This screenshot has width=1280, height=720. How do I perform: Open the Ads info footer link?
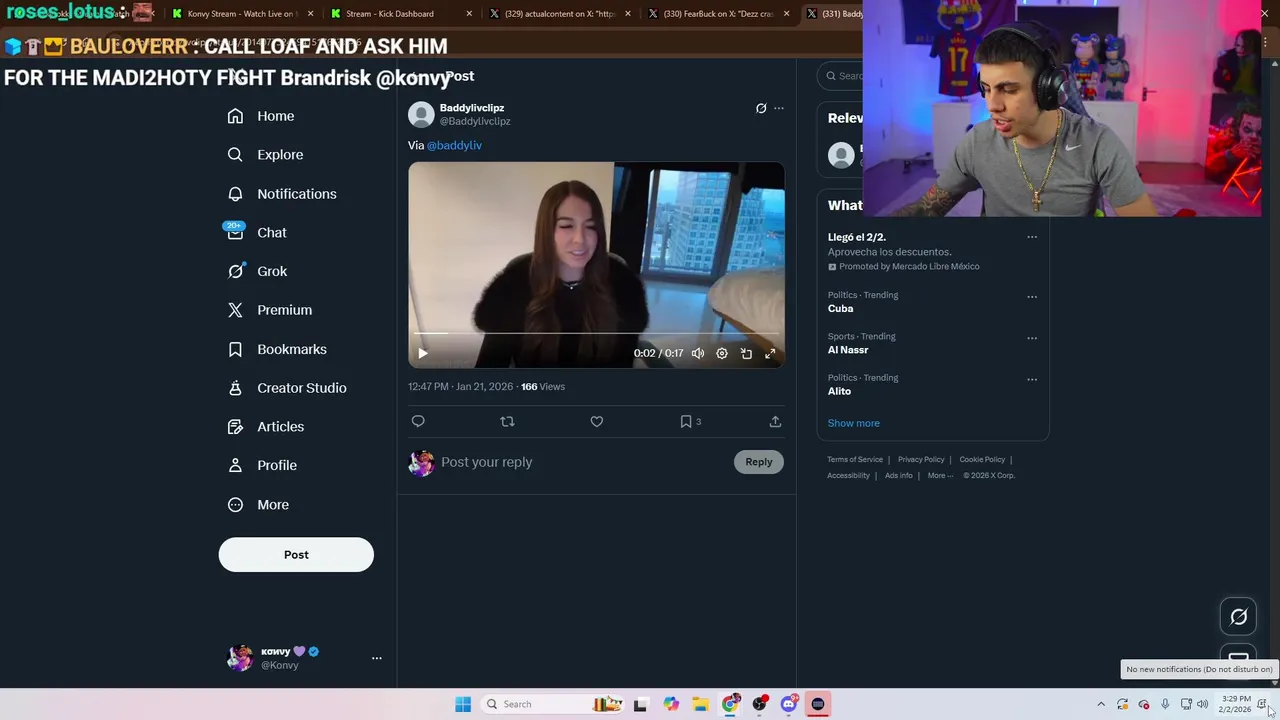click(898, 476)
